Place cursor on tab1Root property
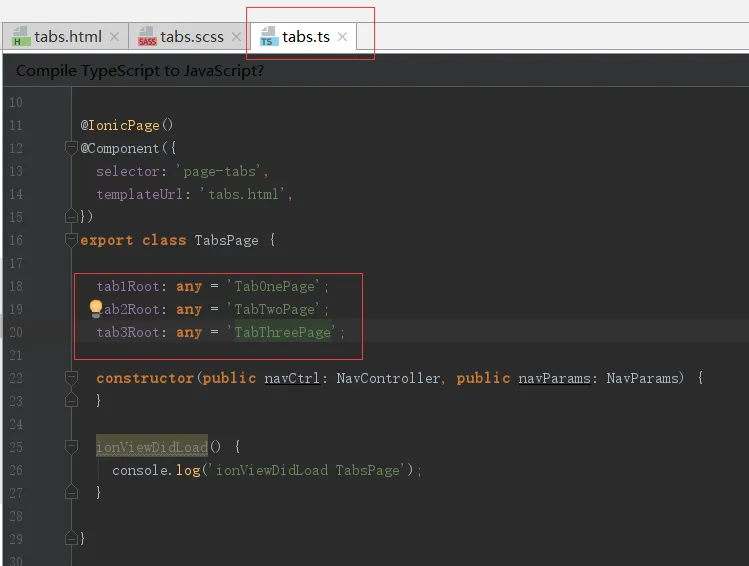Image resolution: width=749 pixels, height=566 pixels. coord(128,286)
